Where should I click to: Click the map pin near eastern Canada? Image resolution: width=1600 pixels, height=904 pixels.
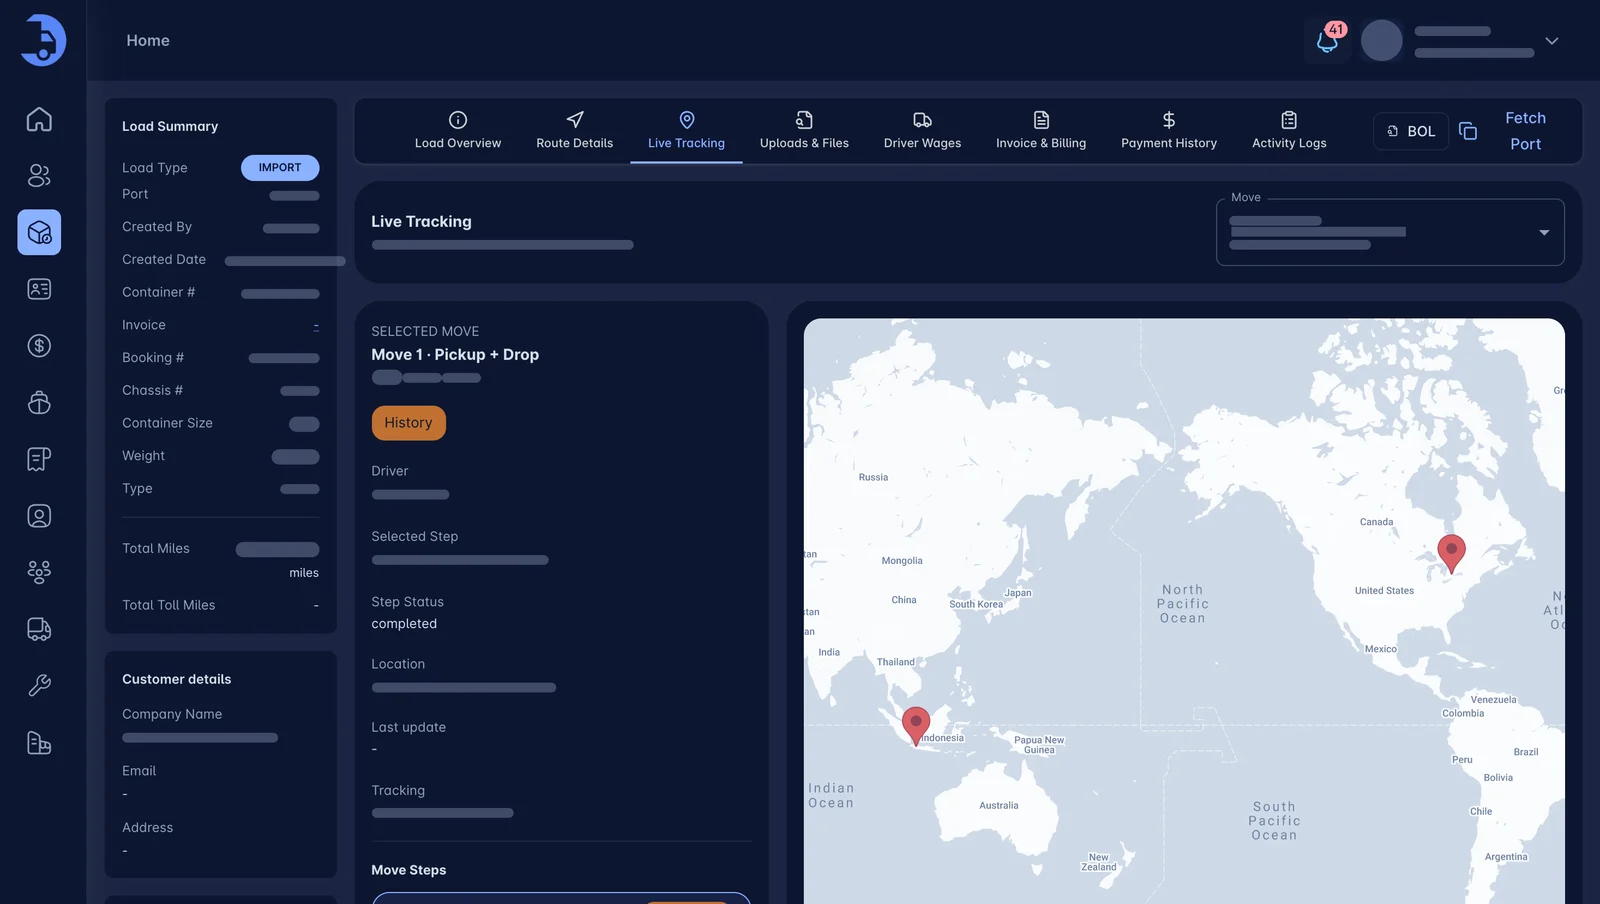coord(1452,552)
